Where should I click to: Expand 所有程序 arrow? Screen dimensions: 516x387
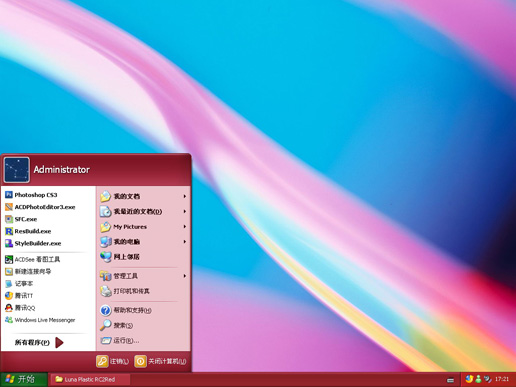pyautogui.click(x=59, y=342)
